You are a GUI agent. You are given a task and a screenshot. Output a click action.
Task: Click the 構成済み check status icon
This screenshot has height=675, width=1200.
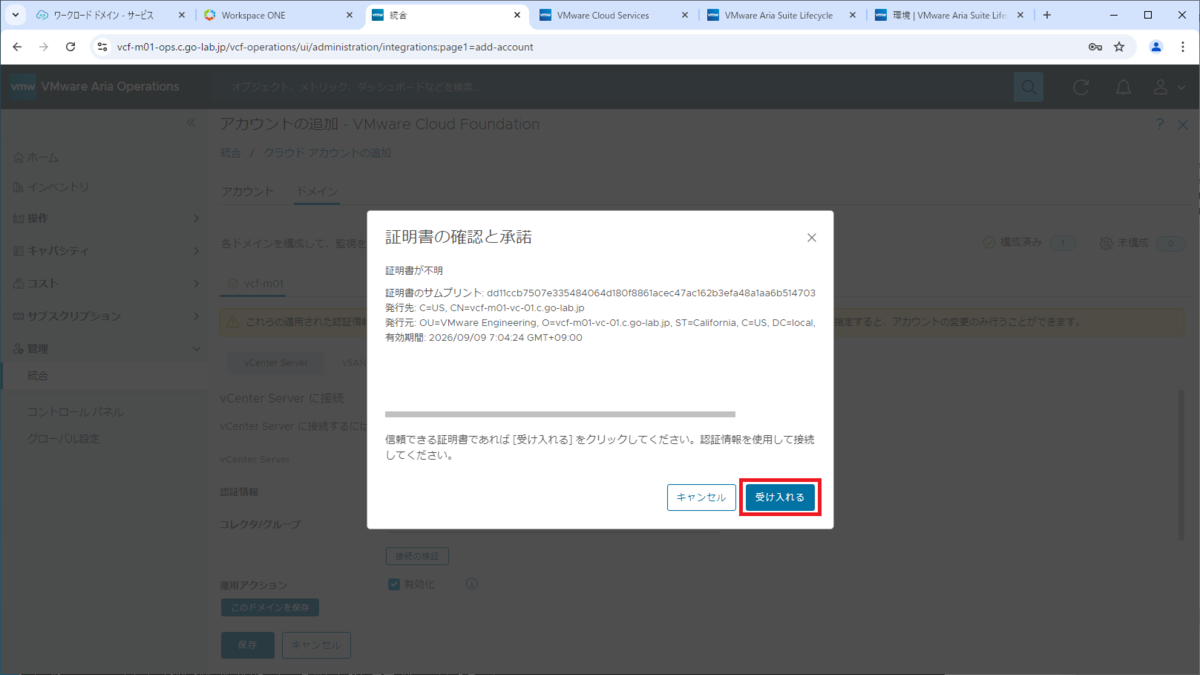[x=989, y=243]
